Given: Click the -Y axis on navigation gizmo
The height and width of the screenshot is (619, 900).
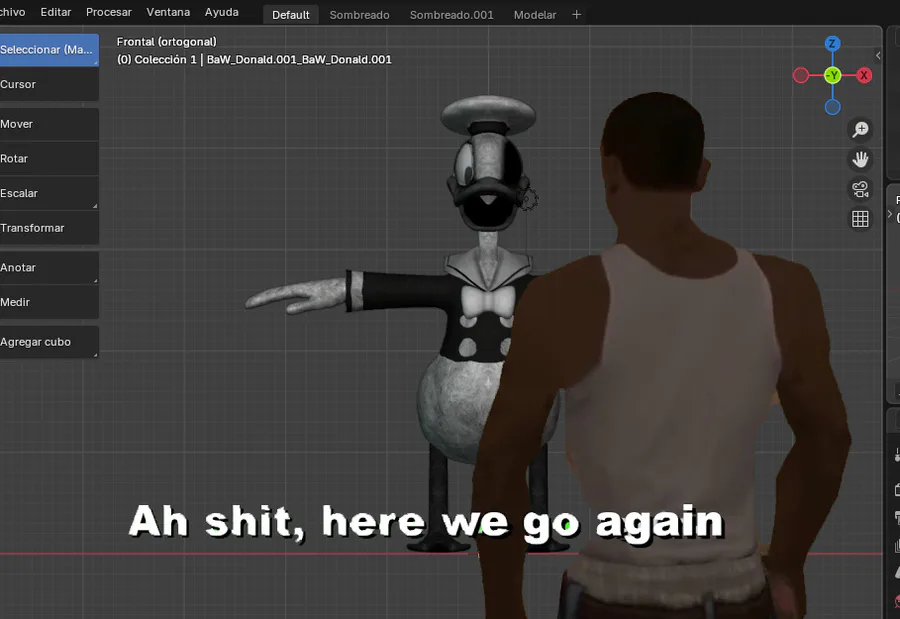Looking at the screenshot, I should tap(832, 75).
